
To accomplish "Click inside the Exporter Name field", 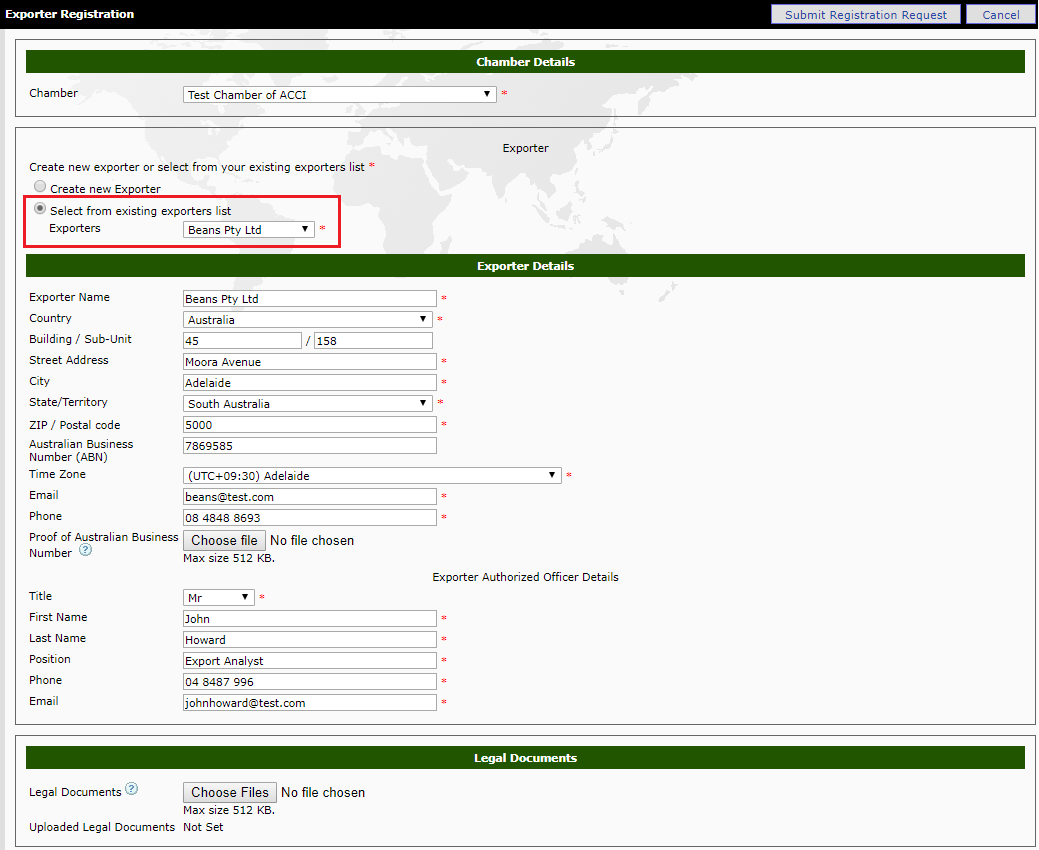I will pyautogui.click(x=309, y=298).
